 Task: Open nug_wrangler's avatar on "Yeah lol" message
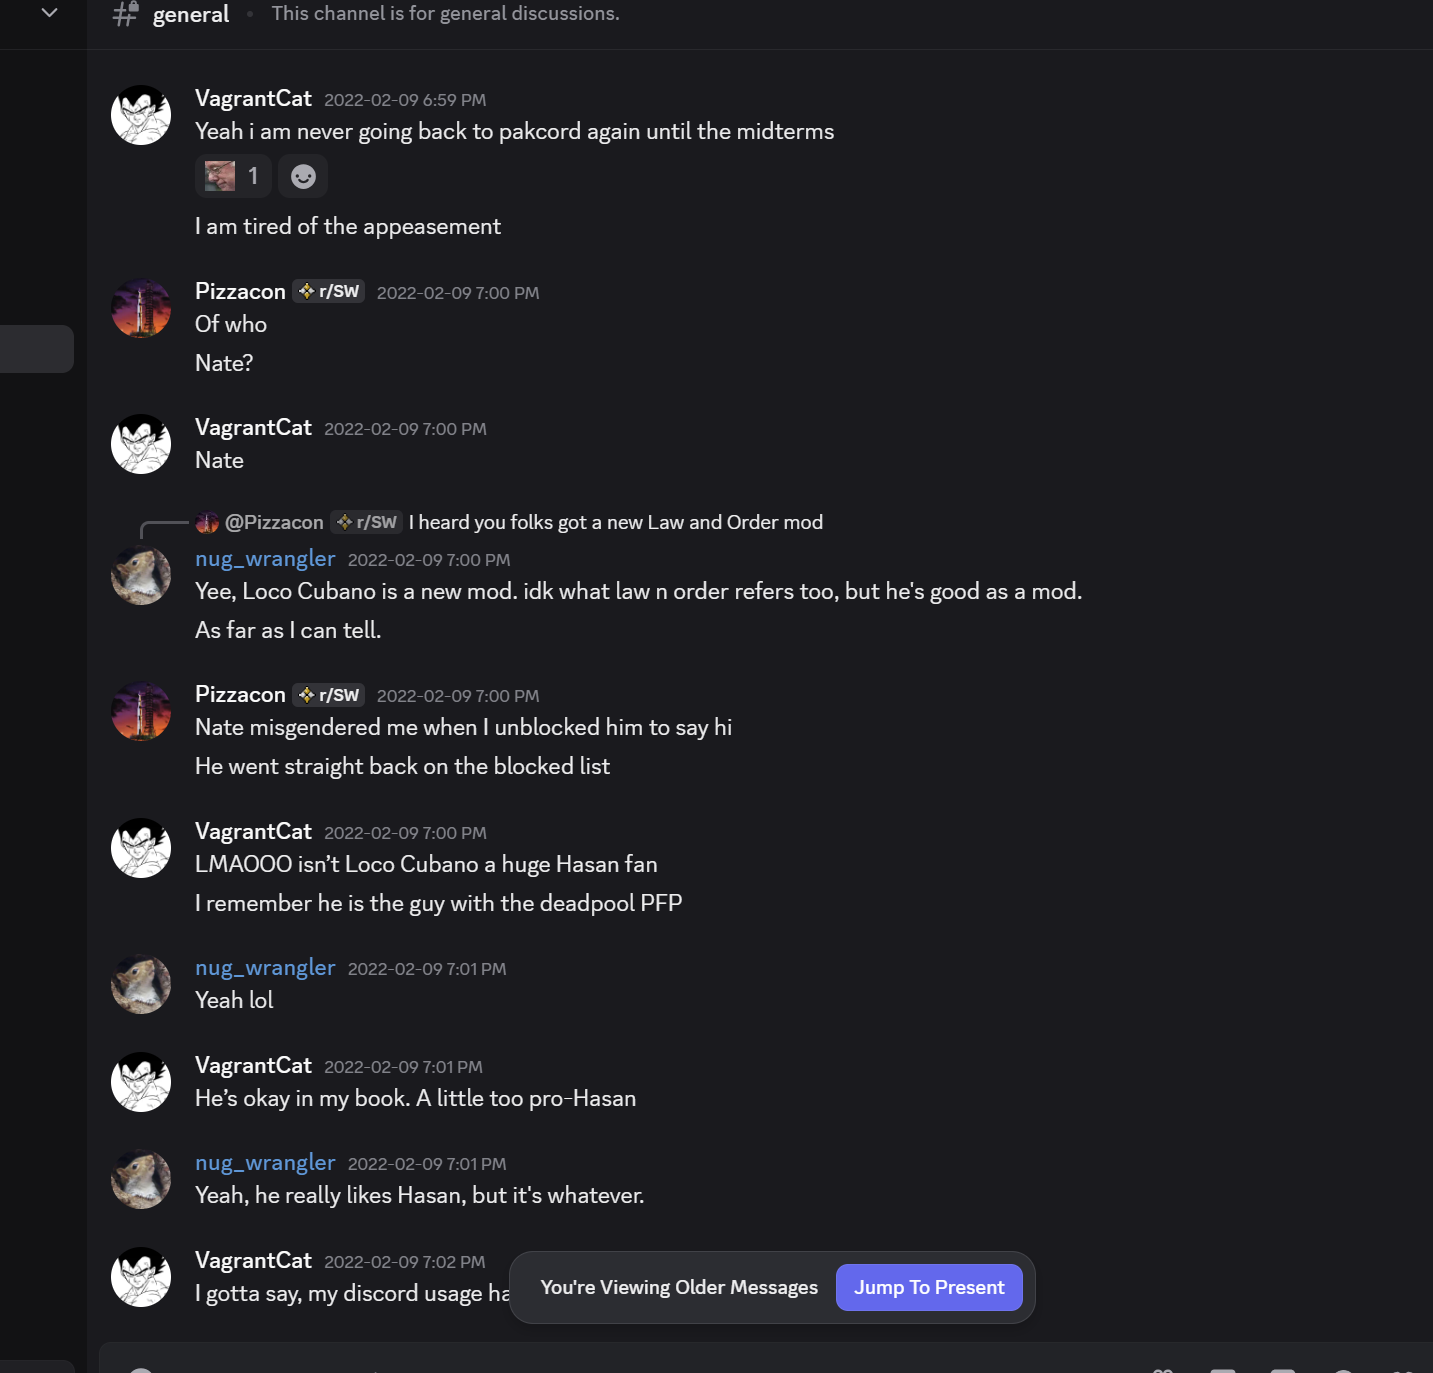(141, 984)
